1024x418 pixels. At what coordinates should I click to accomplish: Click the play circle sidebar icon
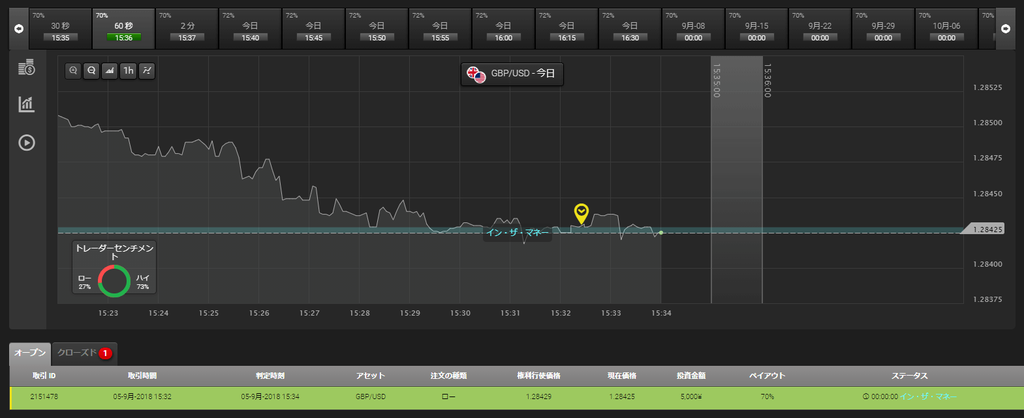pyautogui.click(x=27, y=142)
